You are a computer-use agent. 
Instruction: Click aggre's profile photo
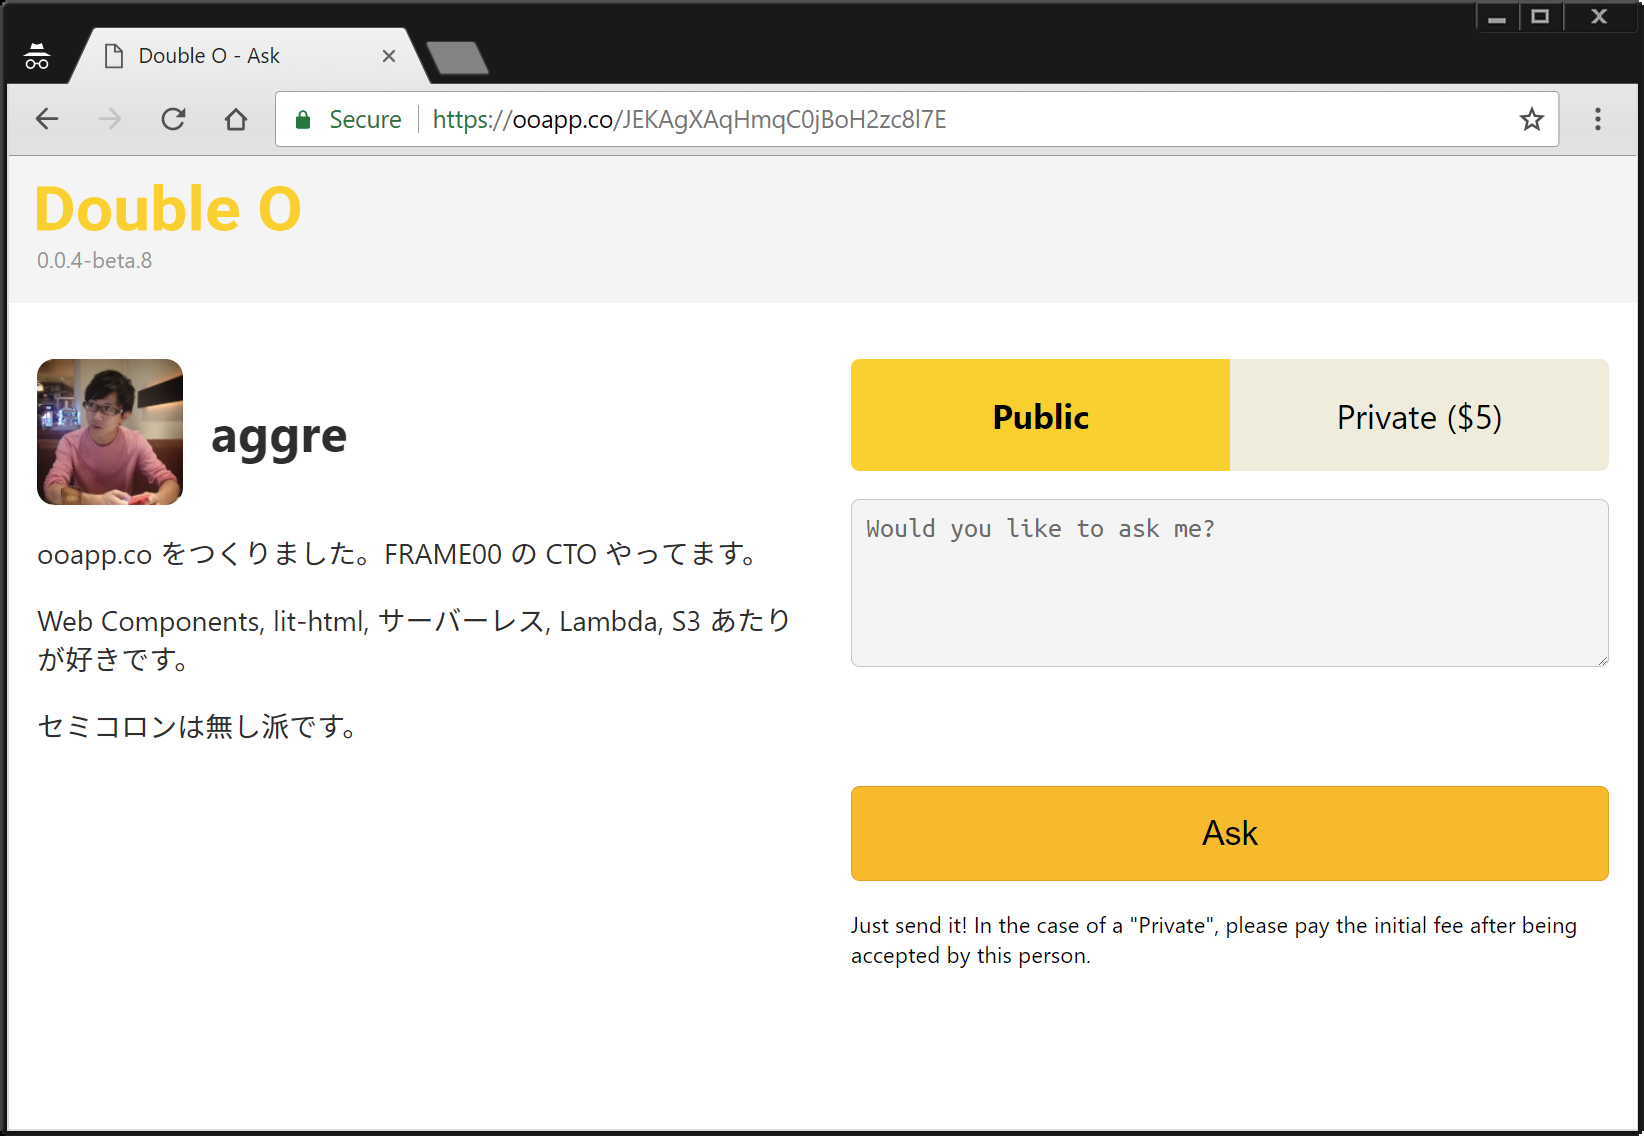110,432
